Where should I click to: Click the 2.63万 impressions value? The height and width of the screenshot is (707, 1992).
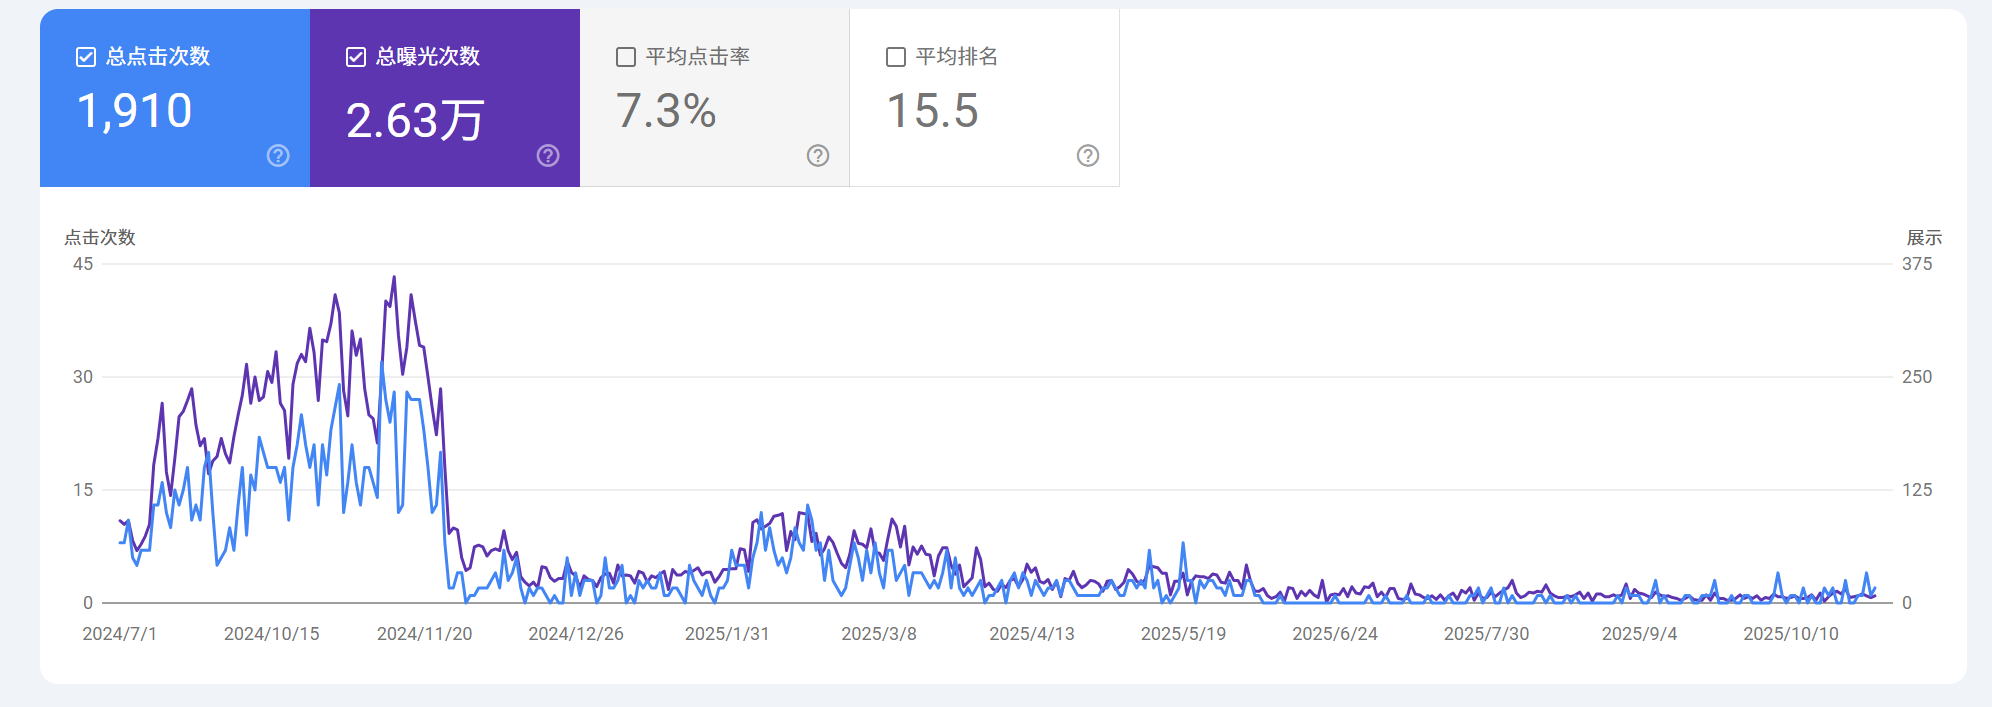click(x=415, y=120)
